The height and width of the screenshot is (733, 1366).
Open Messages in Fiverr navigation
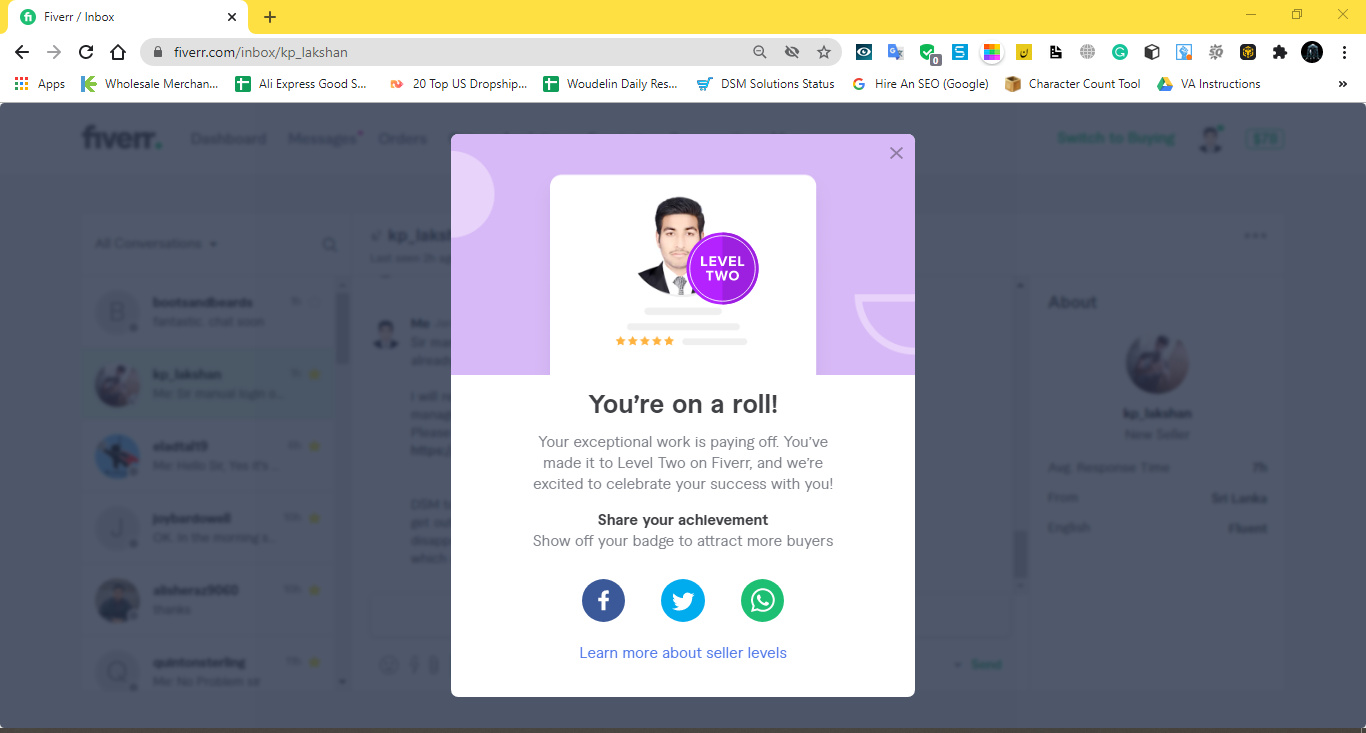[x=322, y=138]
